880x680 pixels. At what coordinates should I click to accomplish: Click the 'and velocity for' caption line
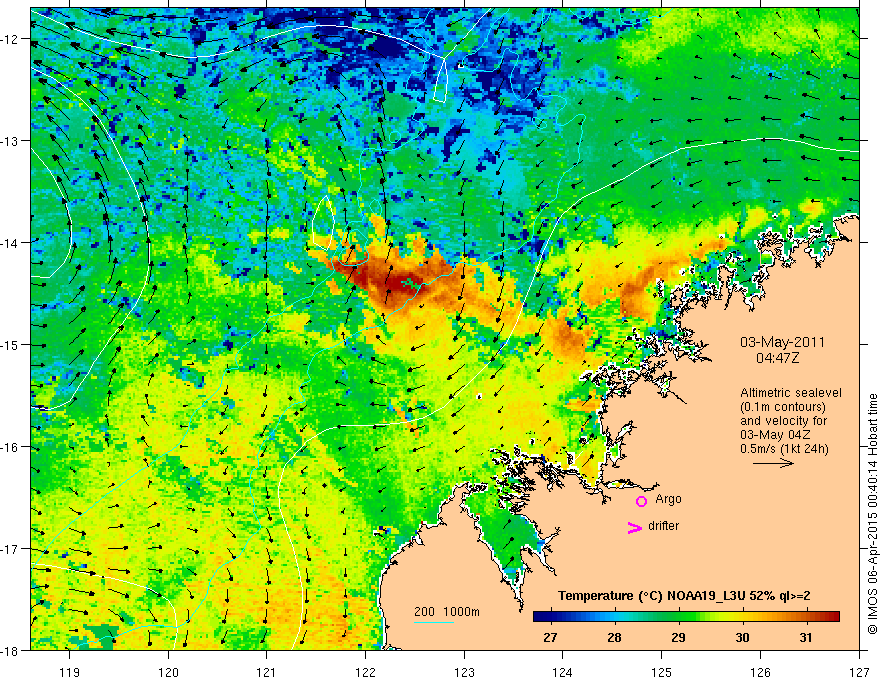[783, 421]
